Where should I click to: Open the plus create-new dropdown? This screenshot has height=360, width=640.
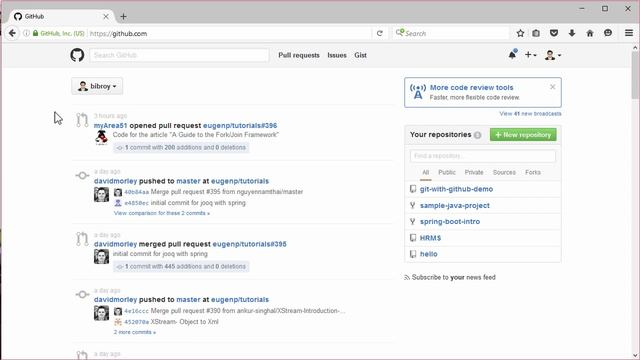(x=530, y=55)
